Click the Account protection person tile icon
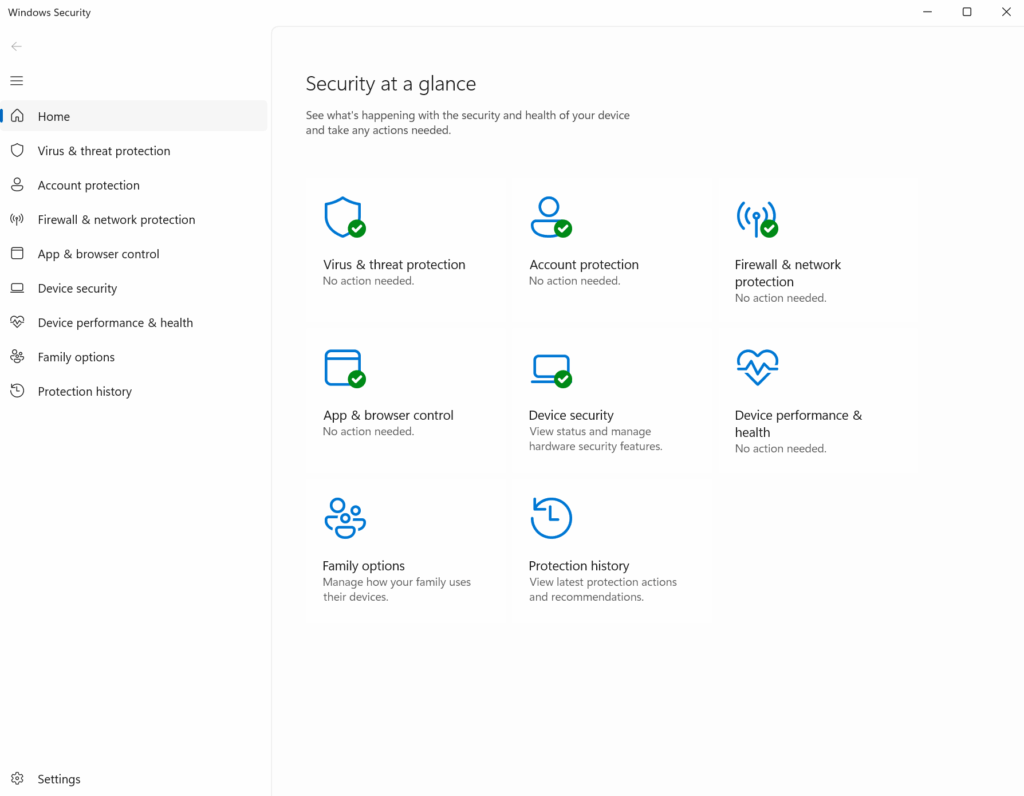The width and height of the screenshot is (1024, 796). (549, 217)
